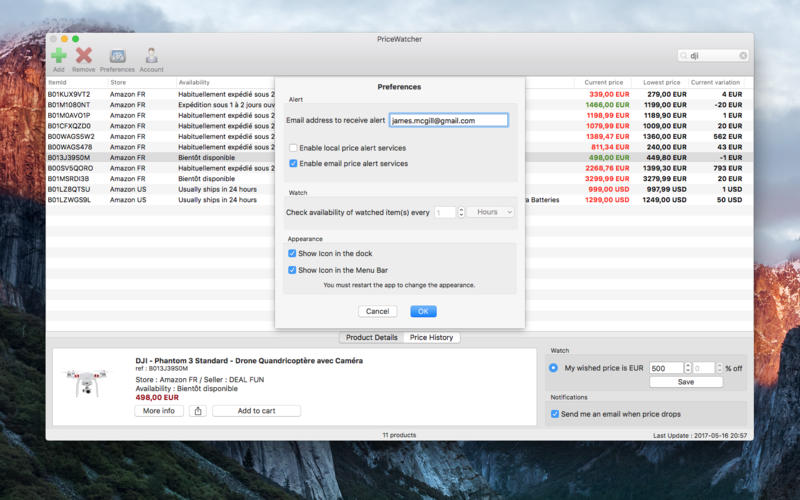Click the Phantom 3 drone thumbnail

coord(87,383)
